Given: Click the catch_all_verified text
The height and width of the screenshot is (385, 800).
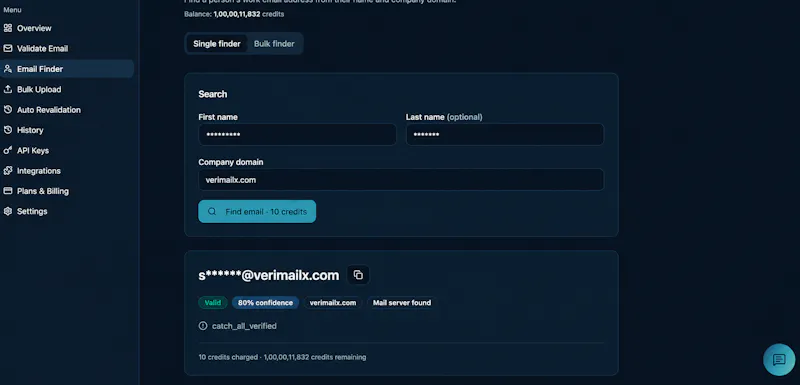Looking at the screenshot, I should 244,326.
